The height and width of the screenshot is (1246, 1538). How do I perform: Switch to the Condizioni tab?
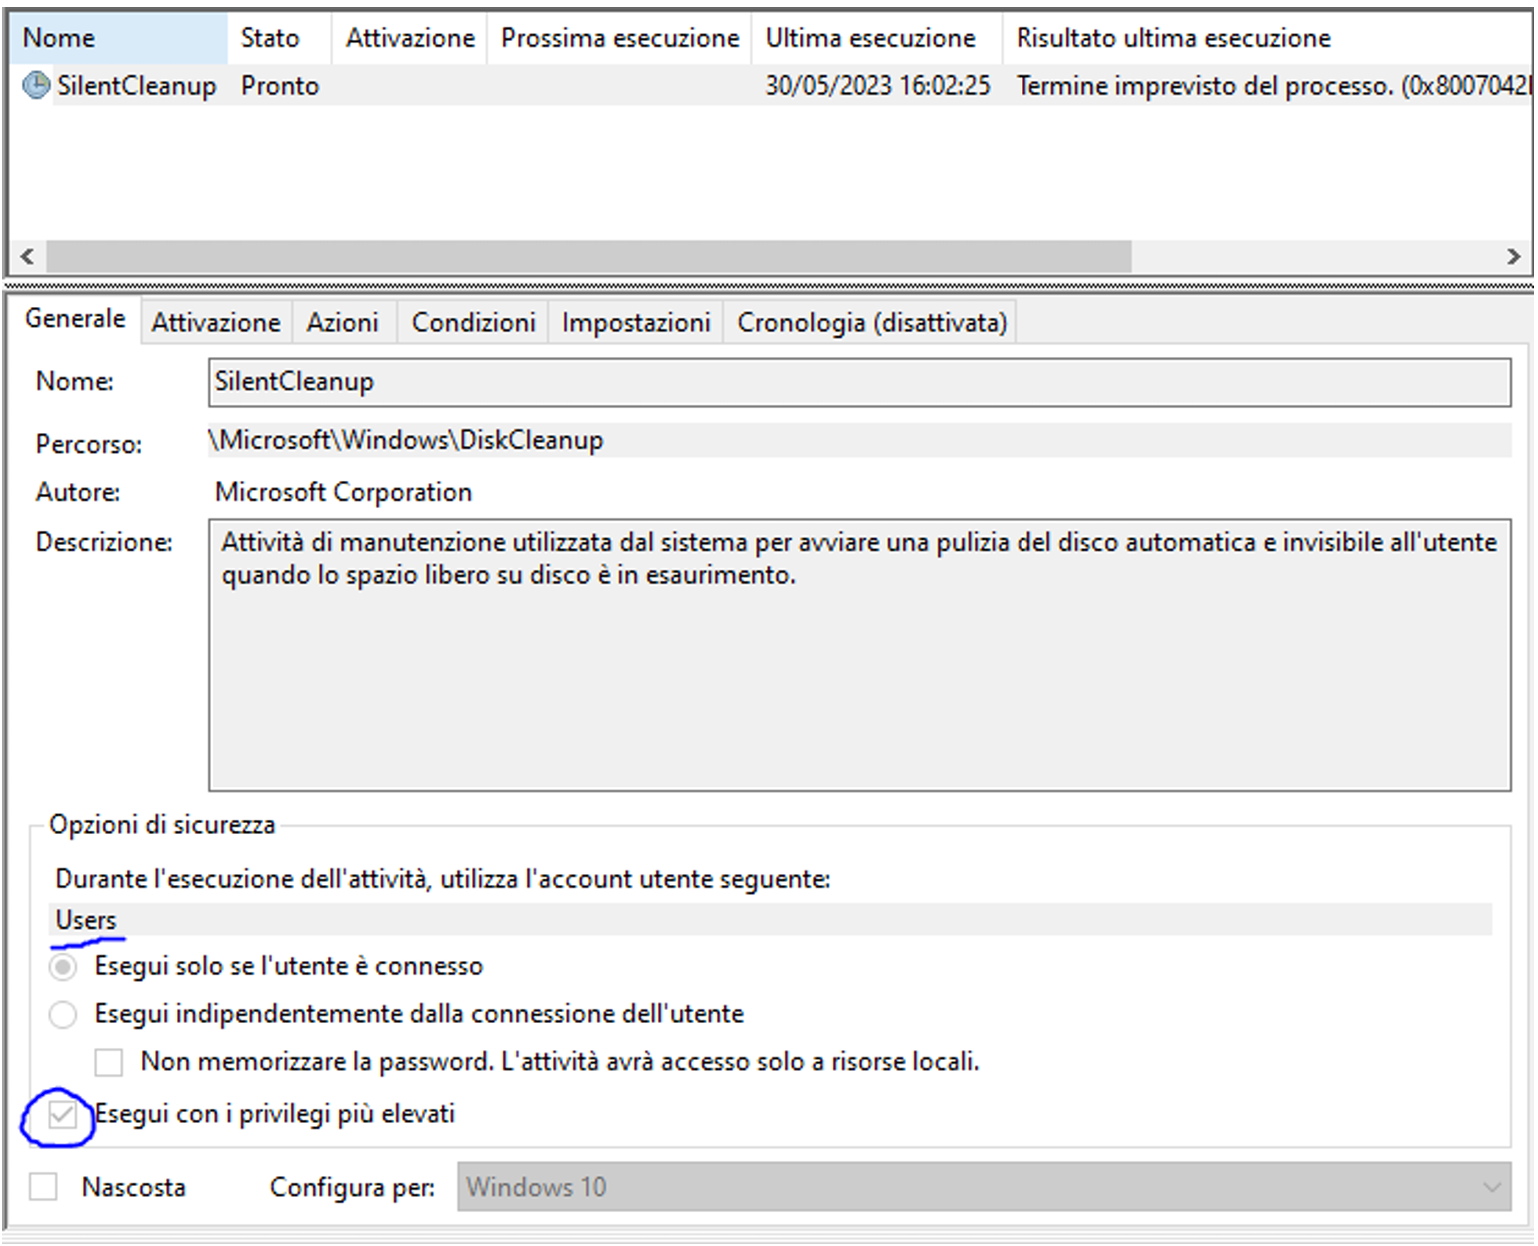pos(473,323)
